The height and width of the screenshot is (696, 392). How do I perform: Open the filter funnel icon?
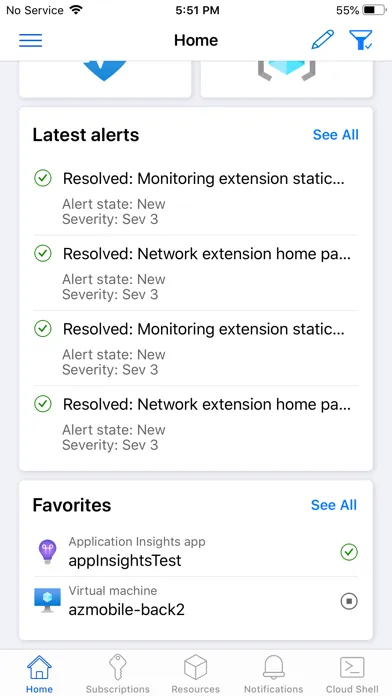[x=360, y=40]
